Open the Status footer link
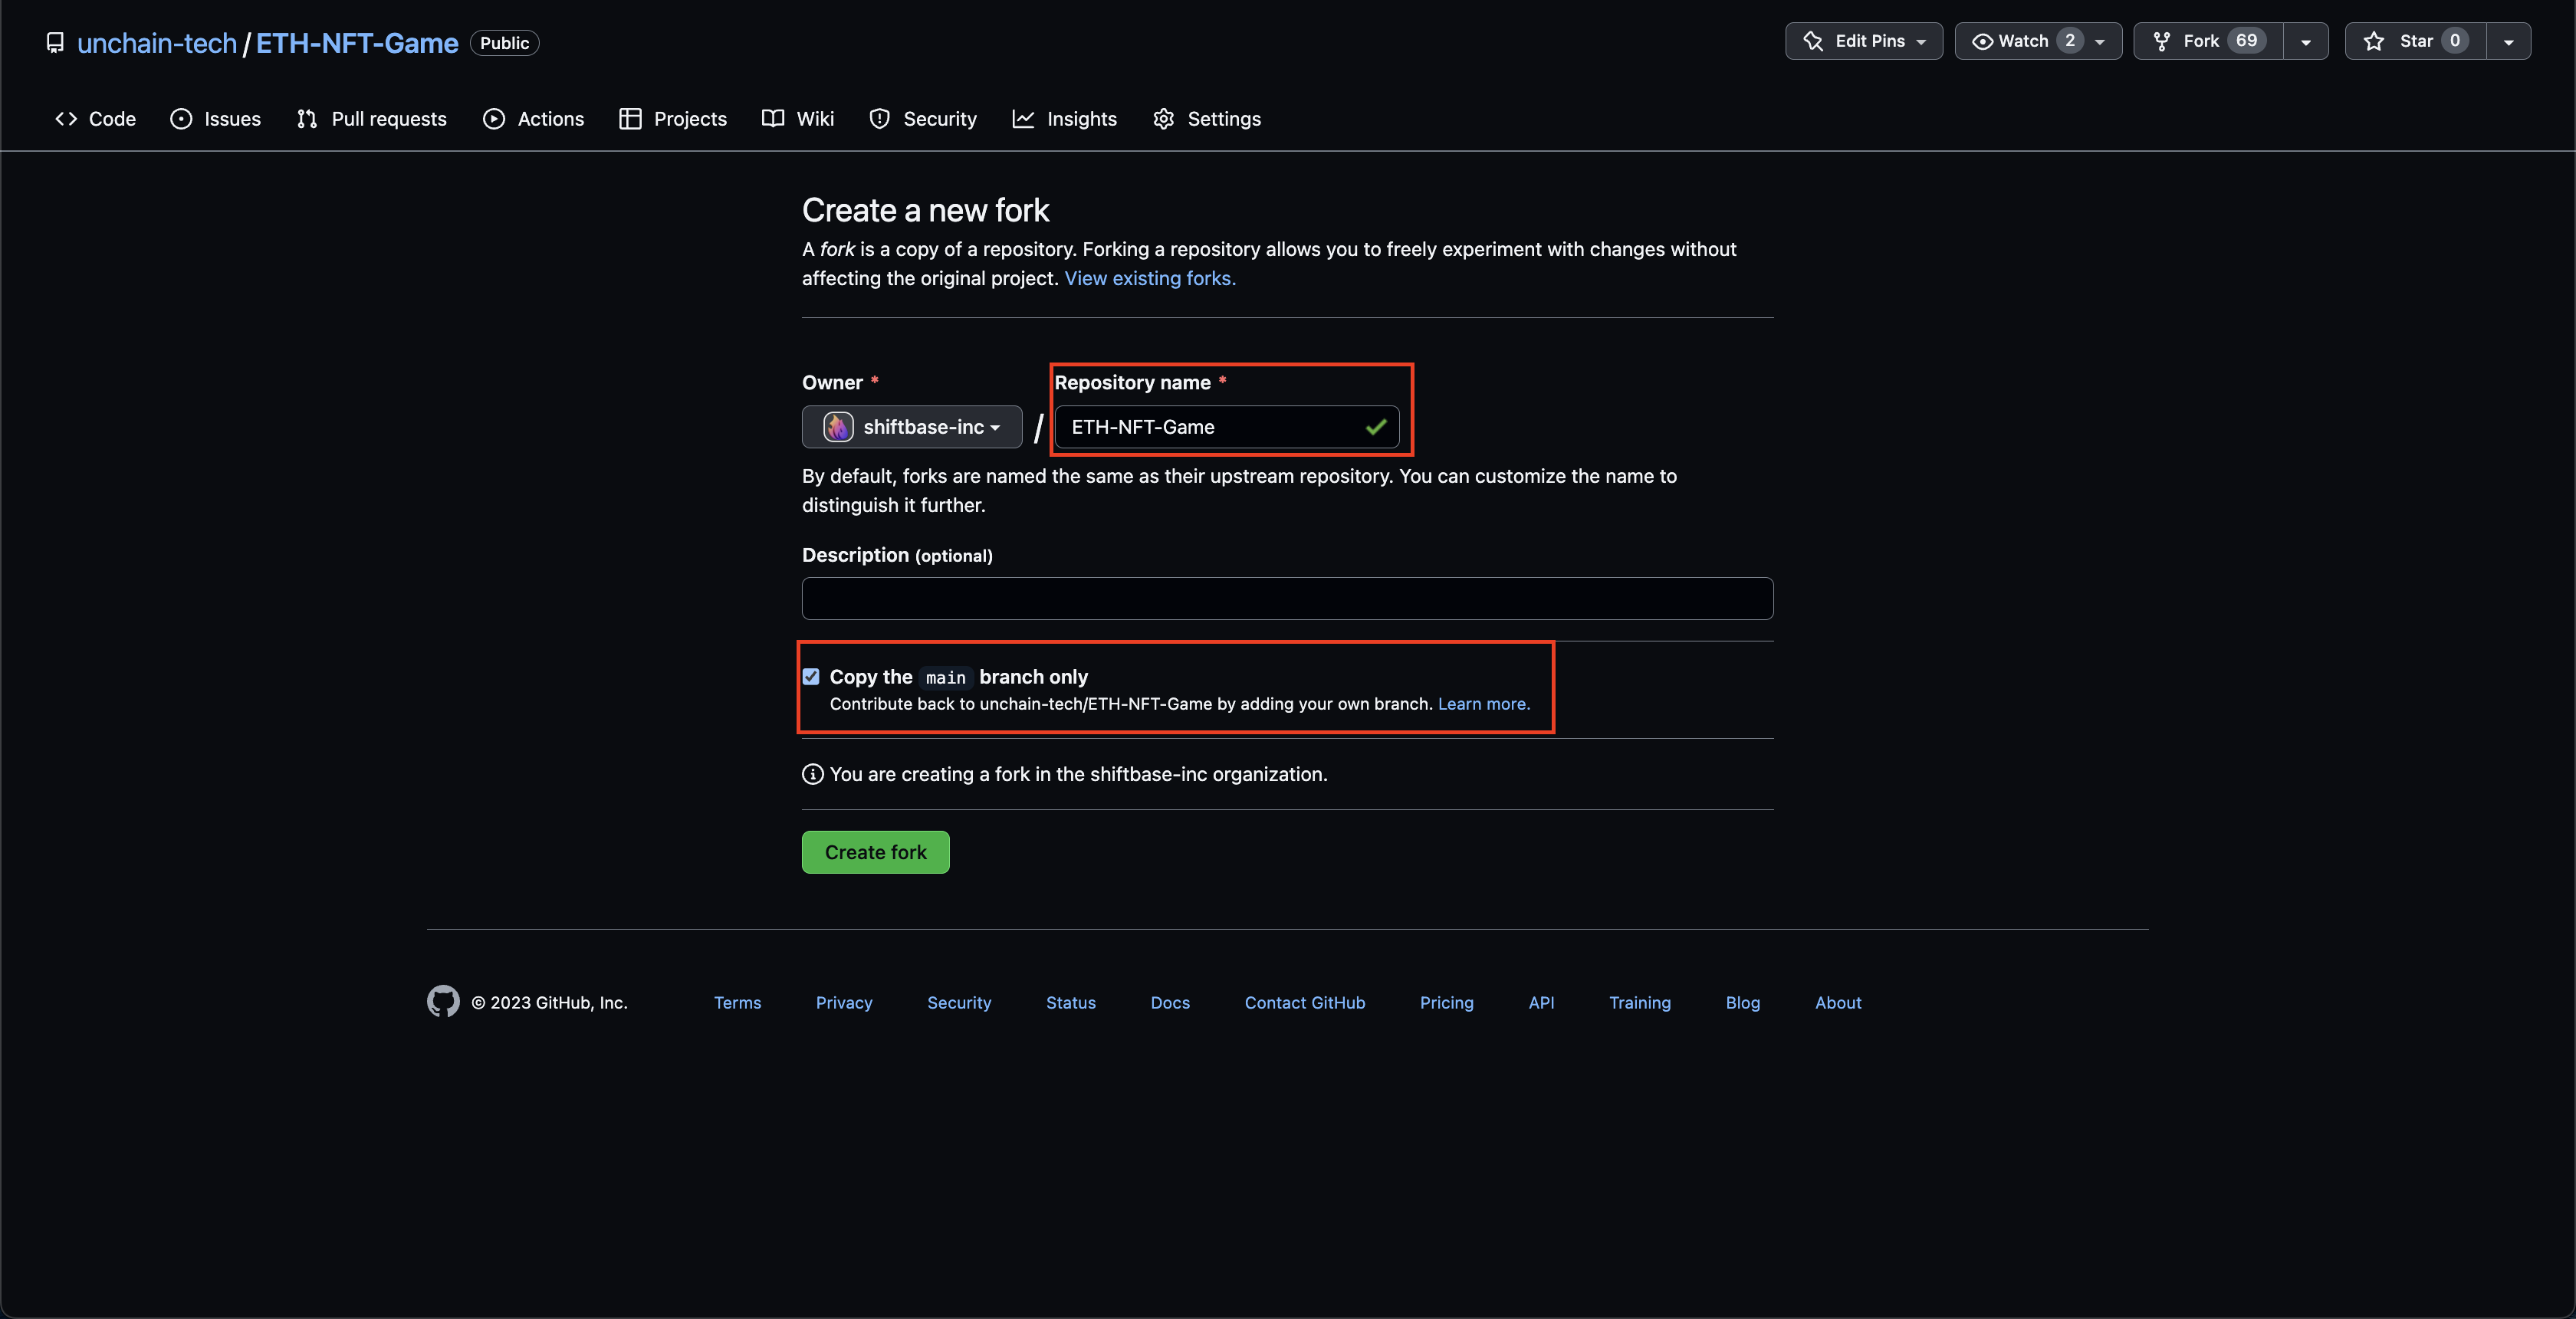 [x=1071, y=1002]
